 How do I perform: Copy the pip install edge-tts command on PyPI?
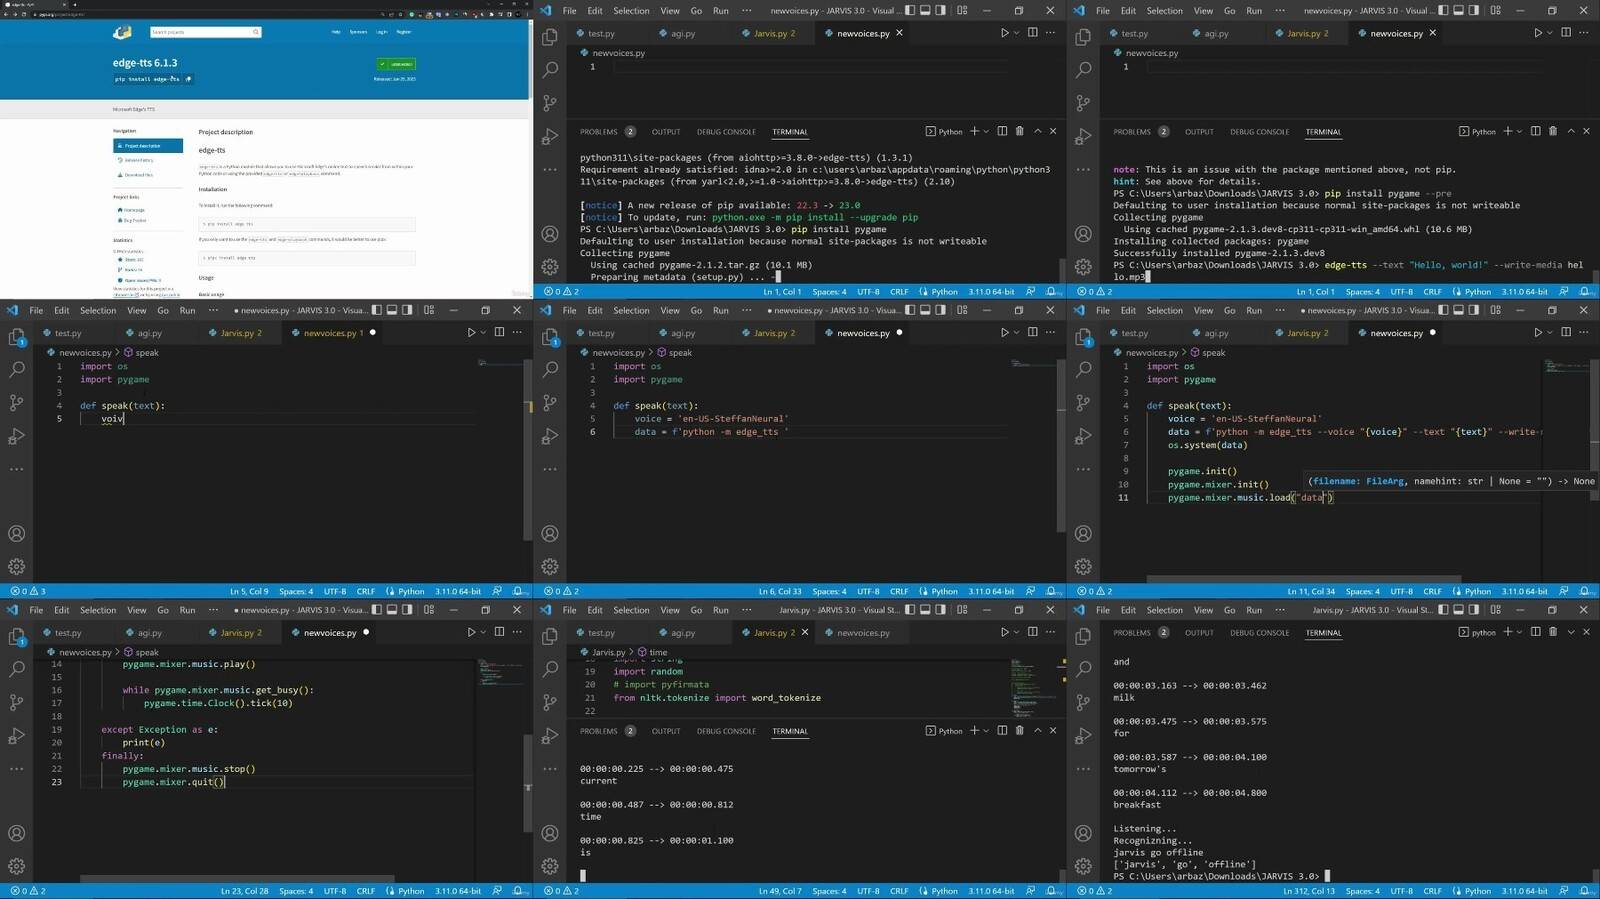[x=188, y=78]
